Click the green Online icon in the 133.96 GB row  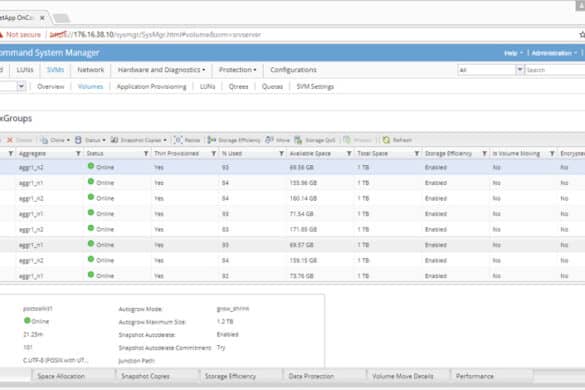tap(91, 182)
